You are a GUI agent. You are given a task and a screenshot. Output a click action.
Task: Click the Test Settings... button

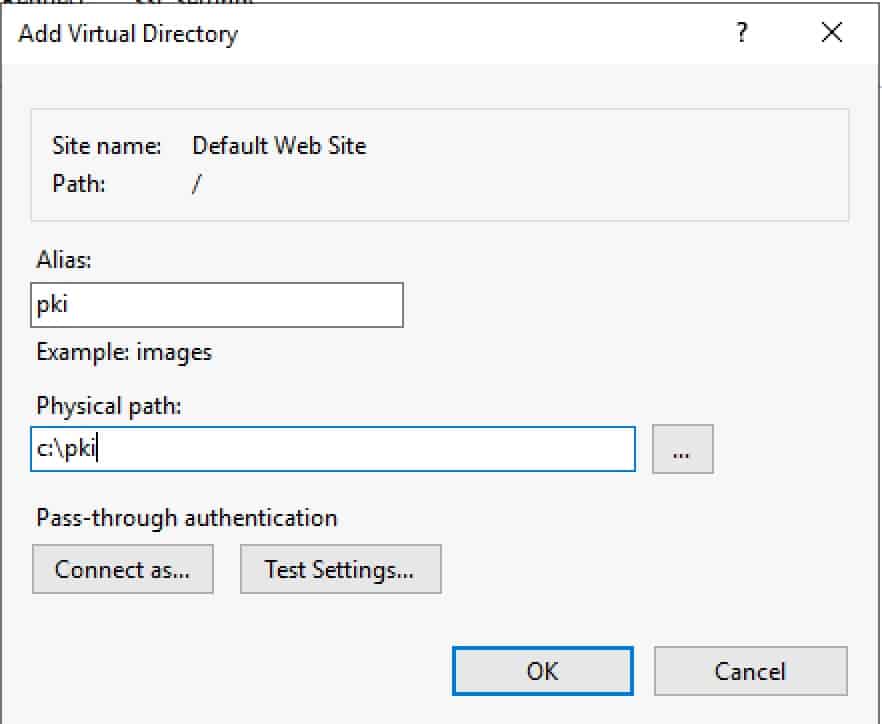pyautogui.click(x=340, y=569)
